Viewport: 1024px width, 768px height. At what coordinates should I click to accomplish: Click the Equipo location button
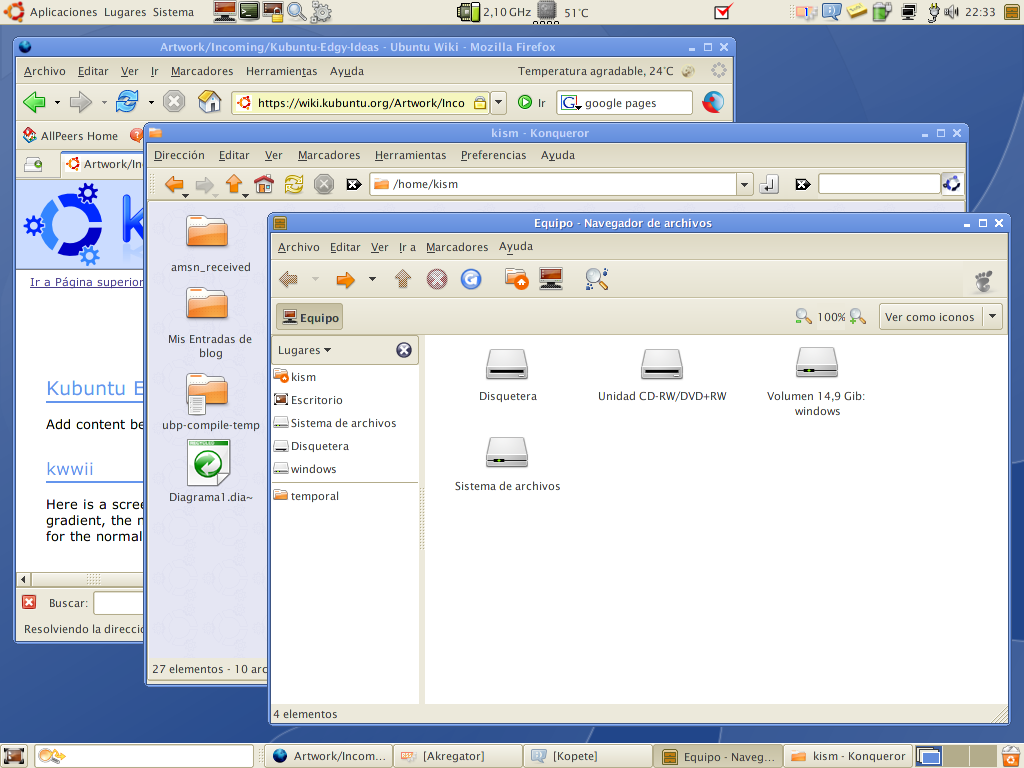pyautogui.click(x=310, y=317)
